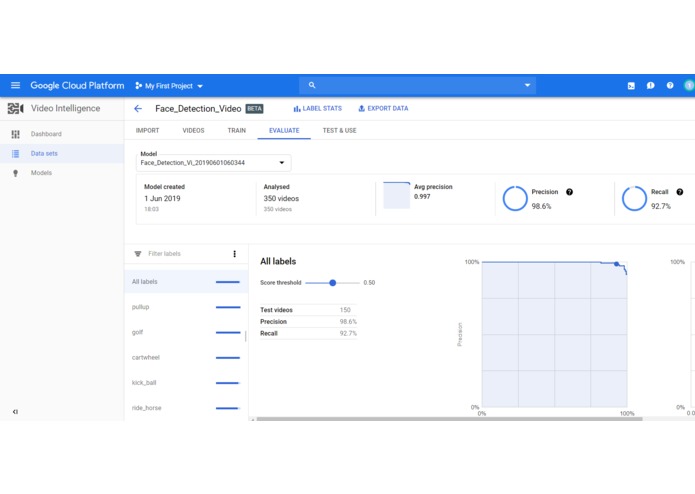Click the Recall help icon
The image size is (695, 494).
[679, 192]
